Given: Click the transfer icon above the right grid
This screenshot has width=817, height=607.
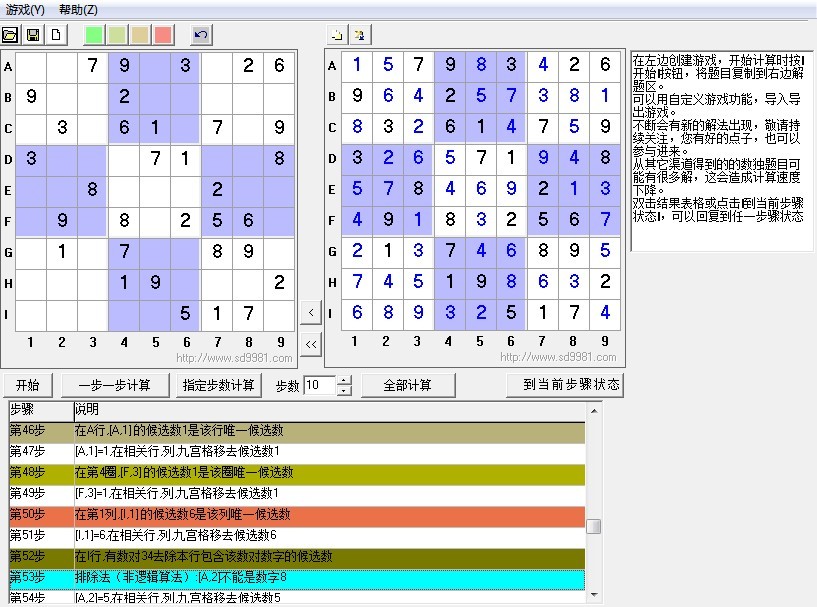Looking at the screenshot, I should [x=360, y=33].
